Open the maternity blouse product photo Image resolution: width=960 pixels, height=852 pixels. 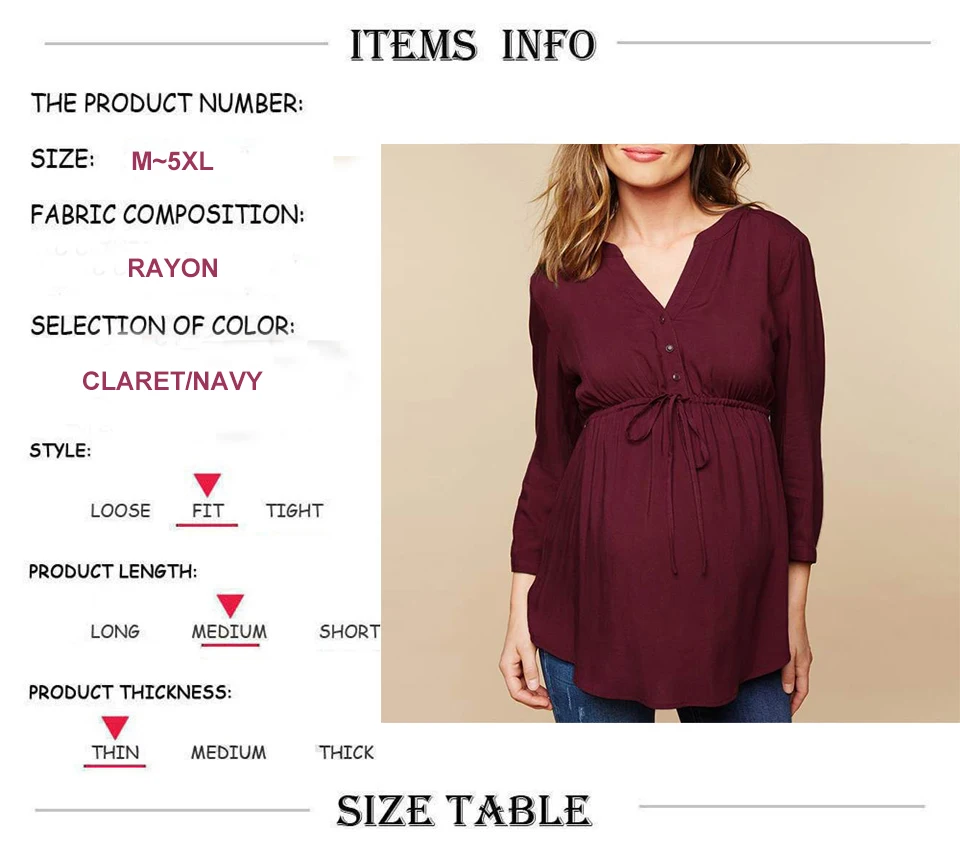(670, 433)
